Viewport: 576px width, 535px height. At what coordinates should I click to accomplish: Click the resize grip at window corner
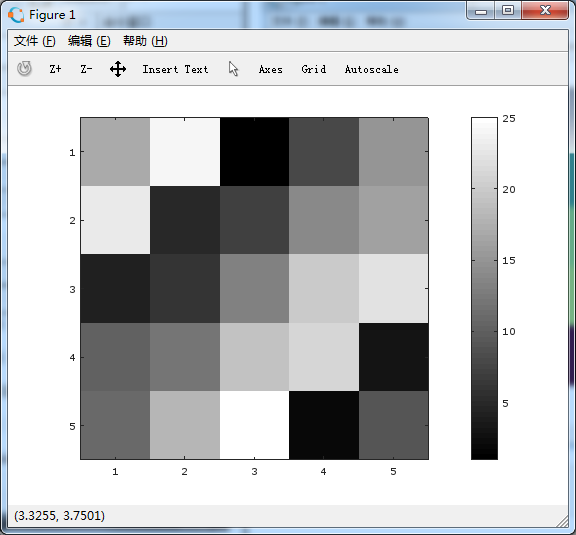[x=562, y=521]
